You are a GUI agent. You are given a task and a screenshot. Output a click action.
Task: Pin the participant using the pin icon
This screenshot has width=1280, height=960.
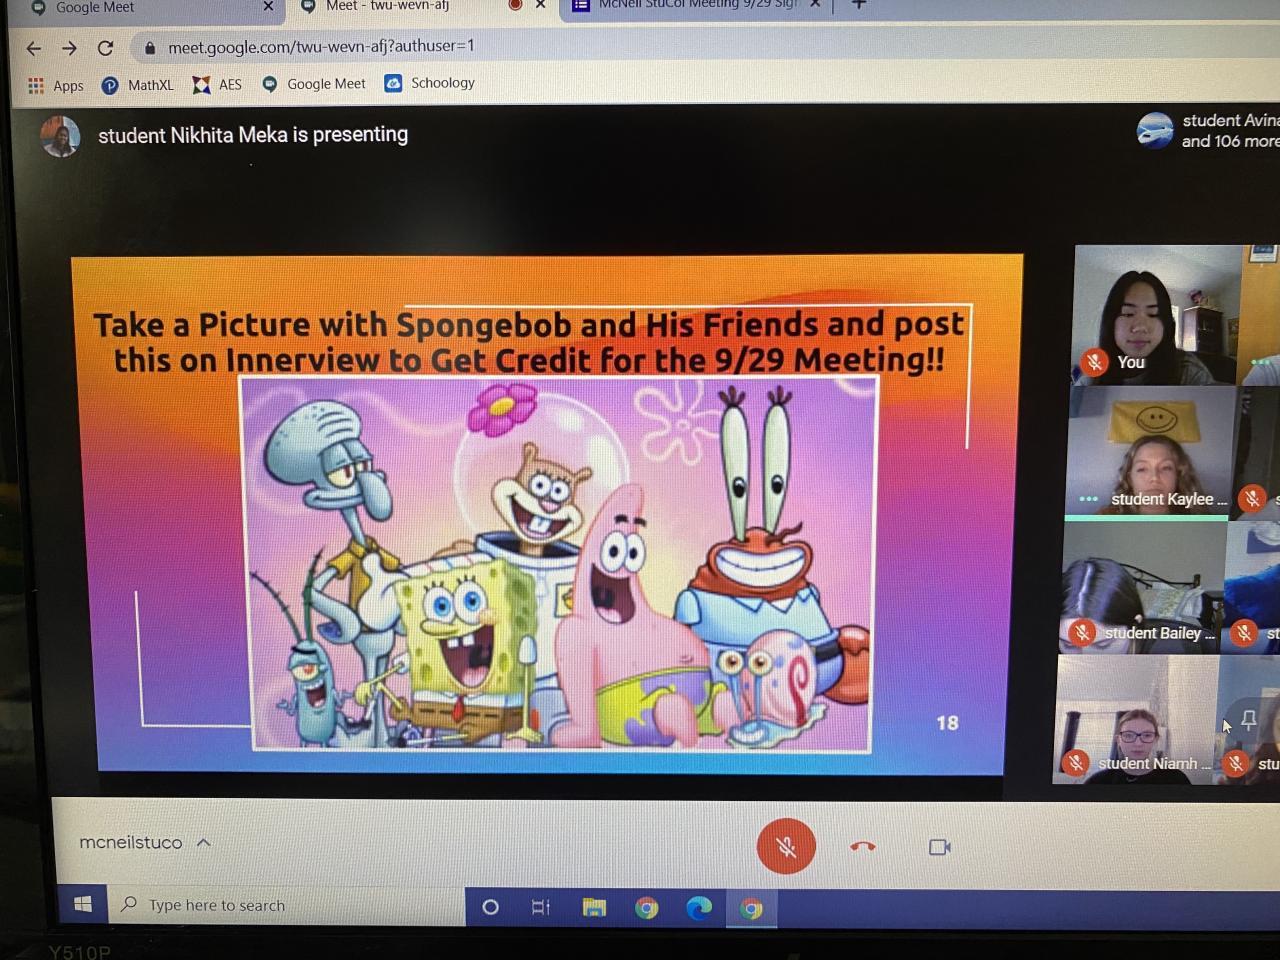point(1249,720)
